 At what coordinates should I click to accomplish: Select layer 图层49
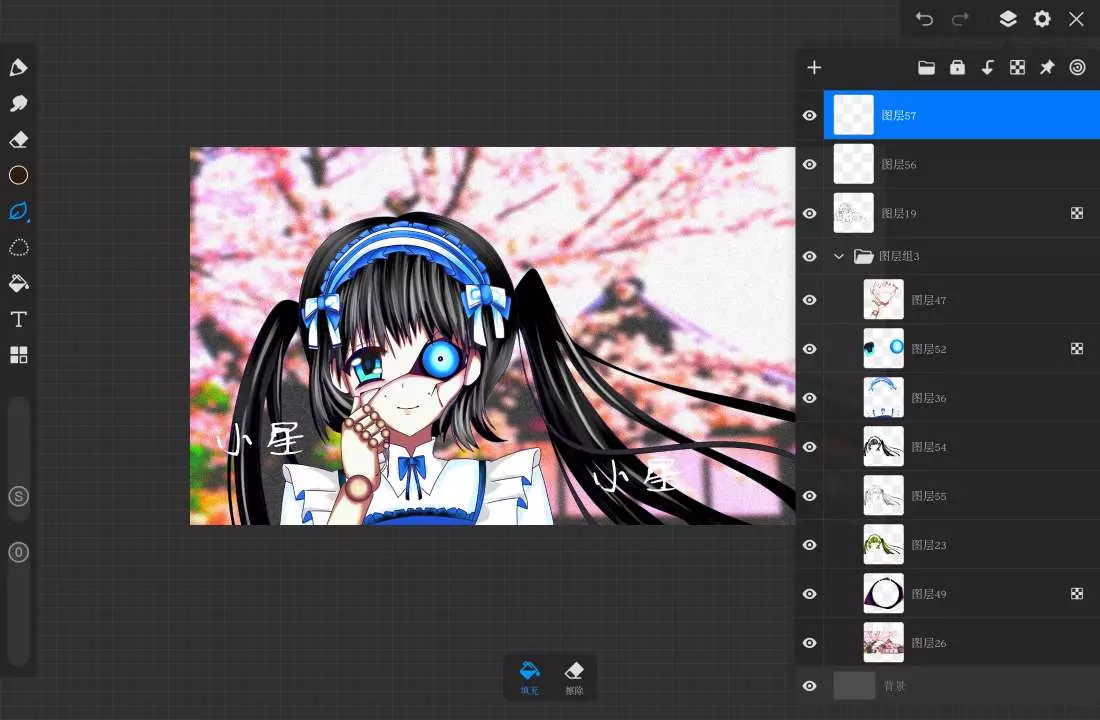962,594
